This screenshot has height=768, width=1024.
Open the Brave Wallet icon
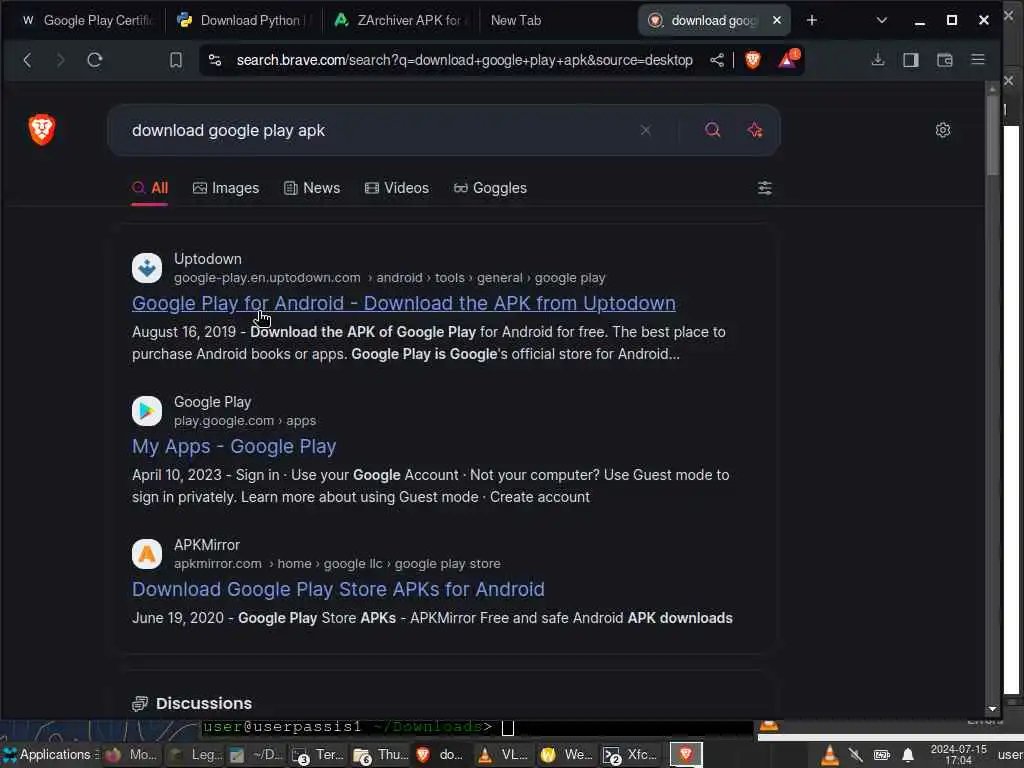tap(944, 60)
